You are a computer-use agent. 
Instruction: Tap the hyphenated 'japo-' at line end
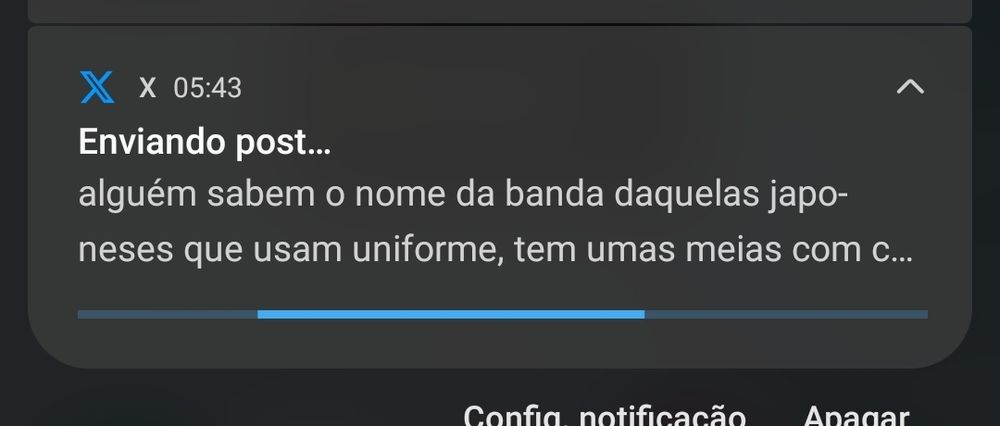pos(804,196)
